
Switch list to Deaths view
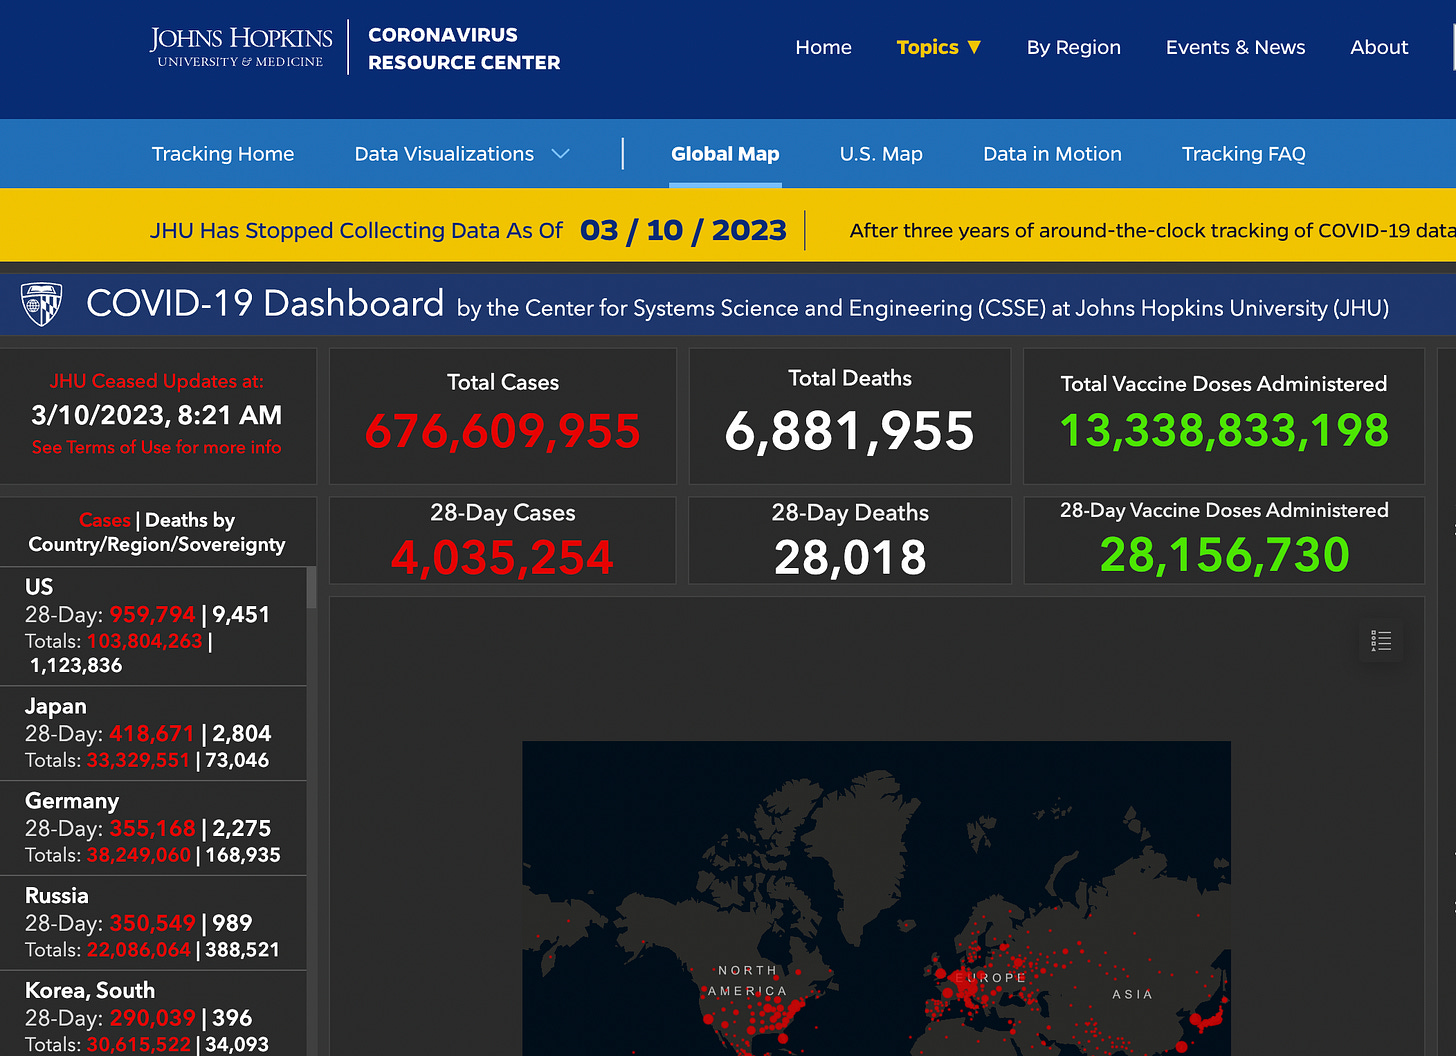175,520
